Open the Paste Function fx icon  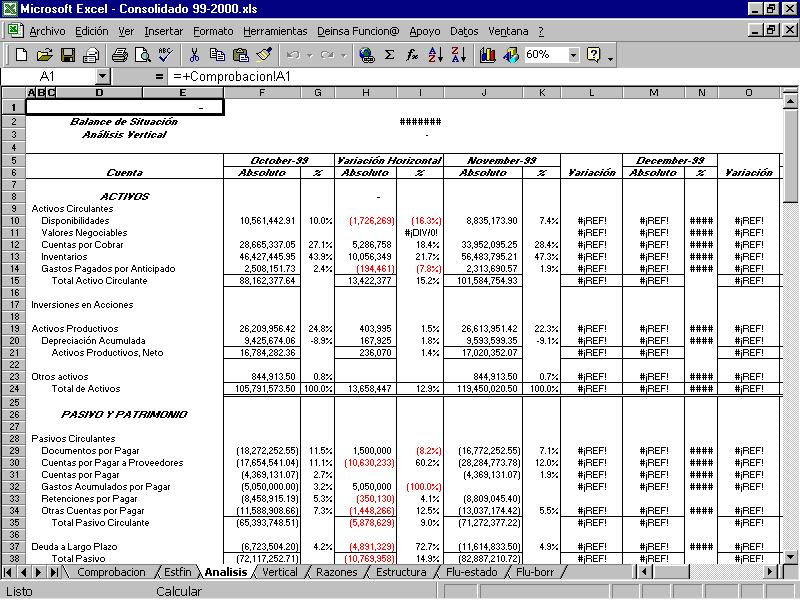pyautogui.click(x=412, y=55)
